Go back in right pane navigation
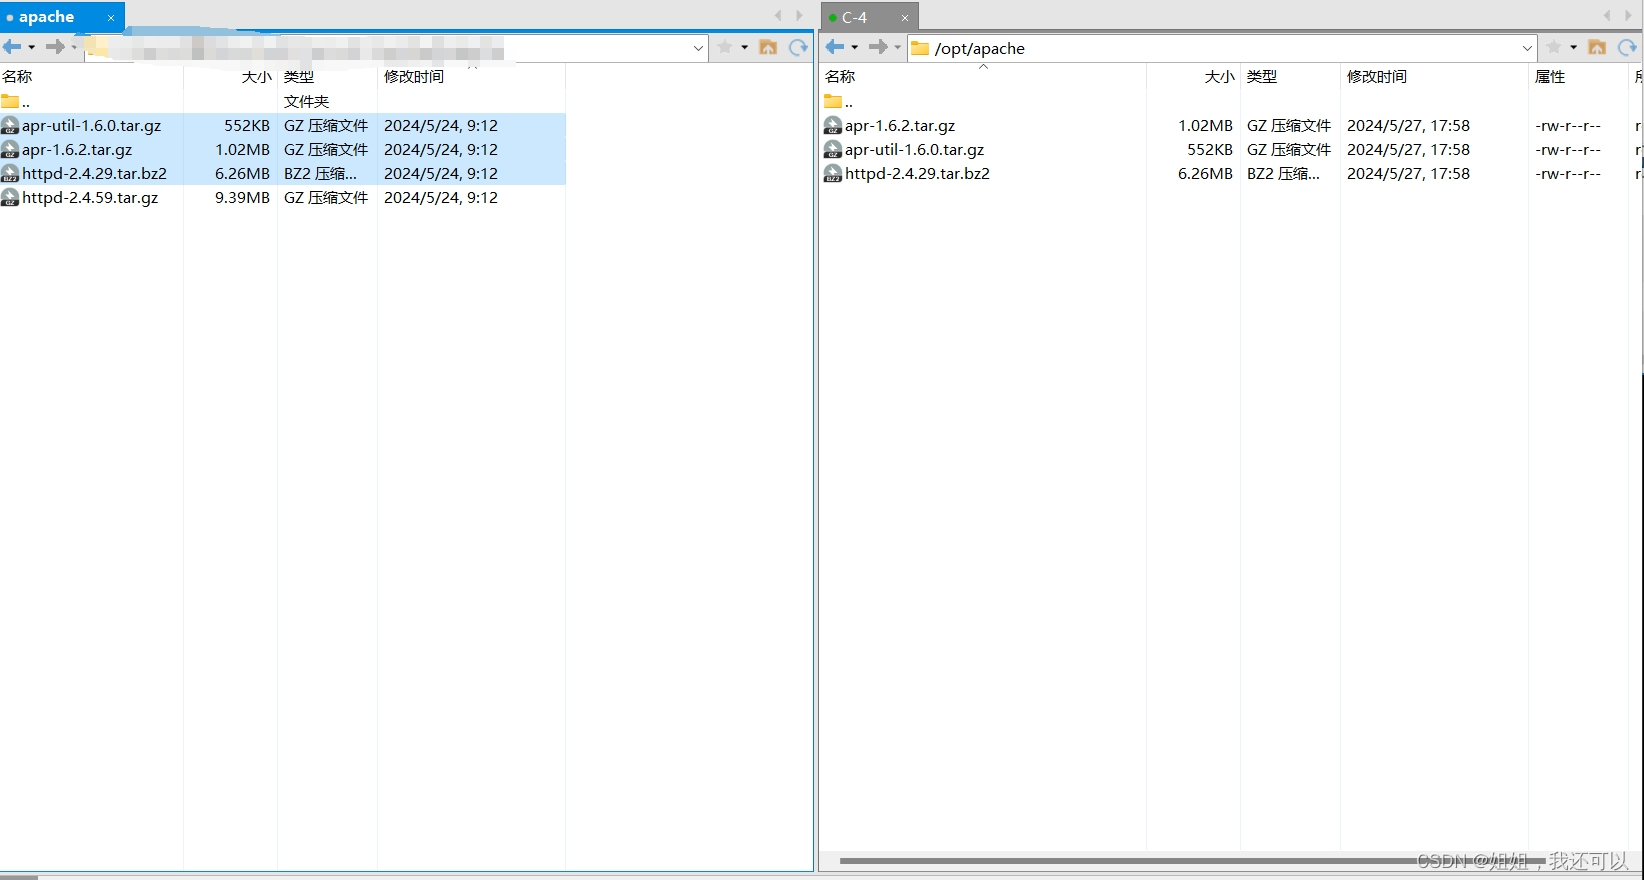The width and height of the screenshot is (1644, 880). click(x=835, y=47)
